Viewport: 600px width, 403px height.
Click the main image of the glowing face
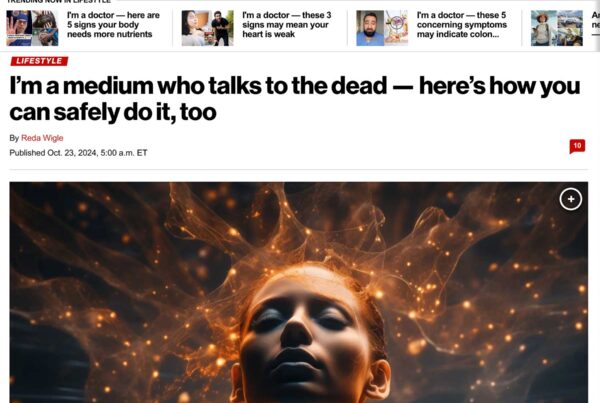[299, 292]
